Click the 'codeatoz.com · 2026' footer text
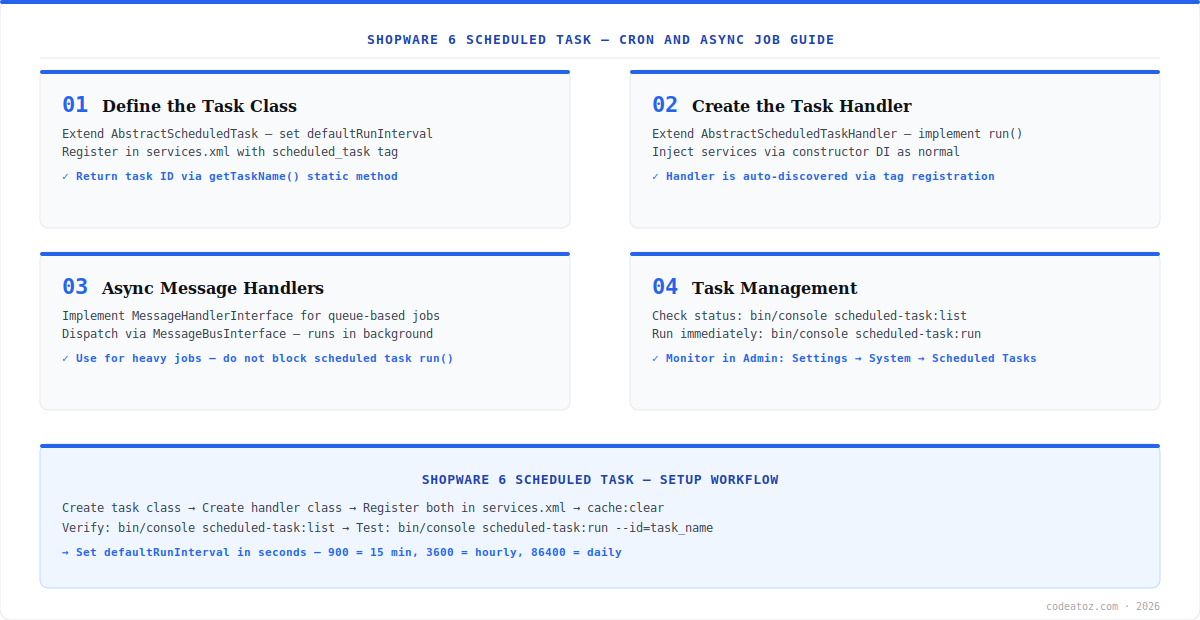Image resolution: width=1200 pixels, height=620 pixels. point(1103,606)
